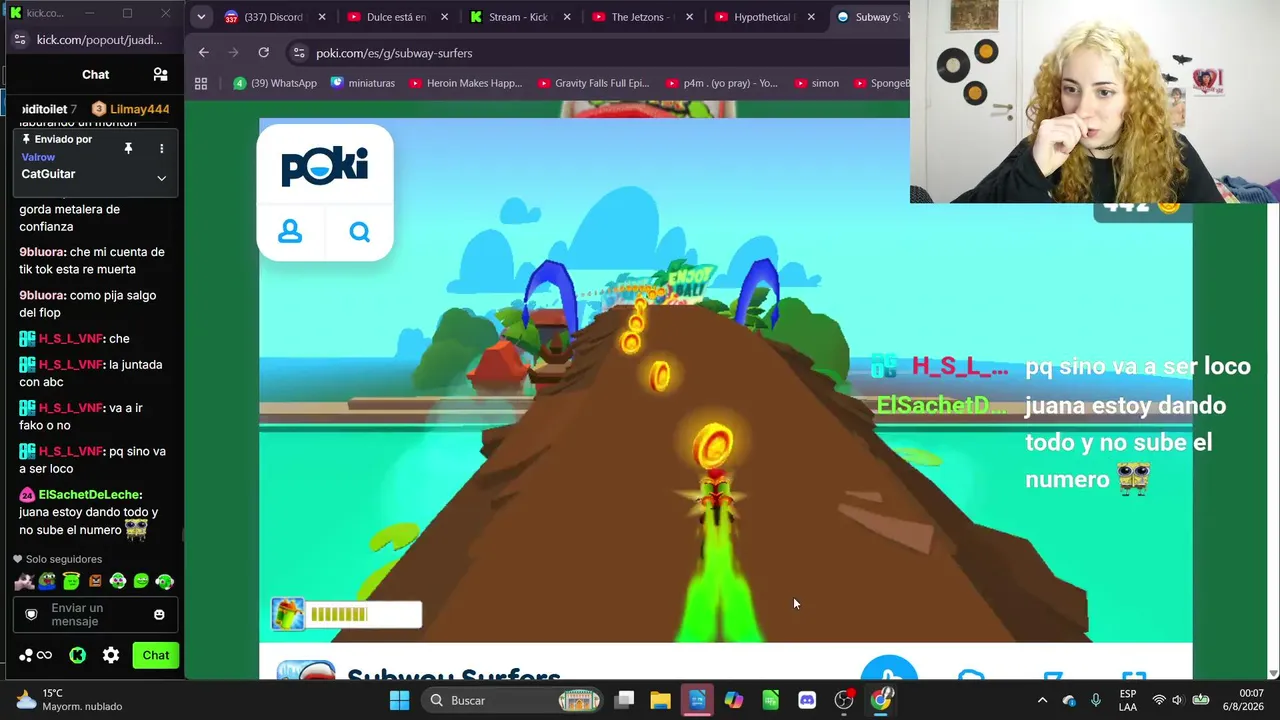Click the chat identity badge icon
This screenshot has width=1280, height=720.
click(31, 614)
